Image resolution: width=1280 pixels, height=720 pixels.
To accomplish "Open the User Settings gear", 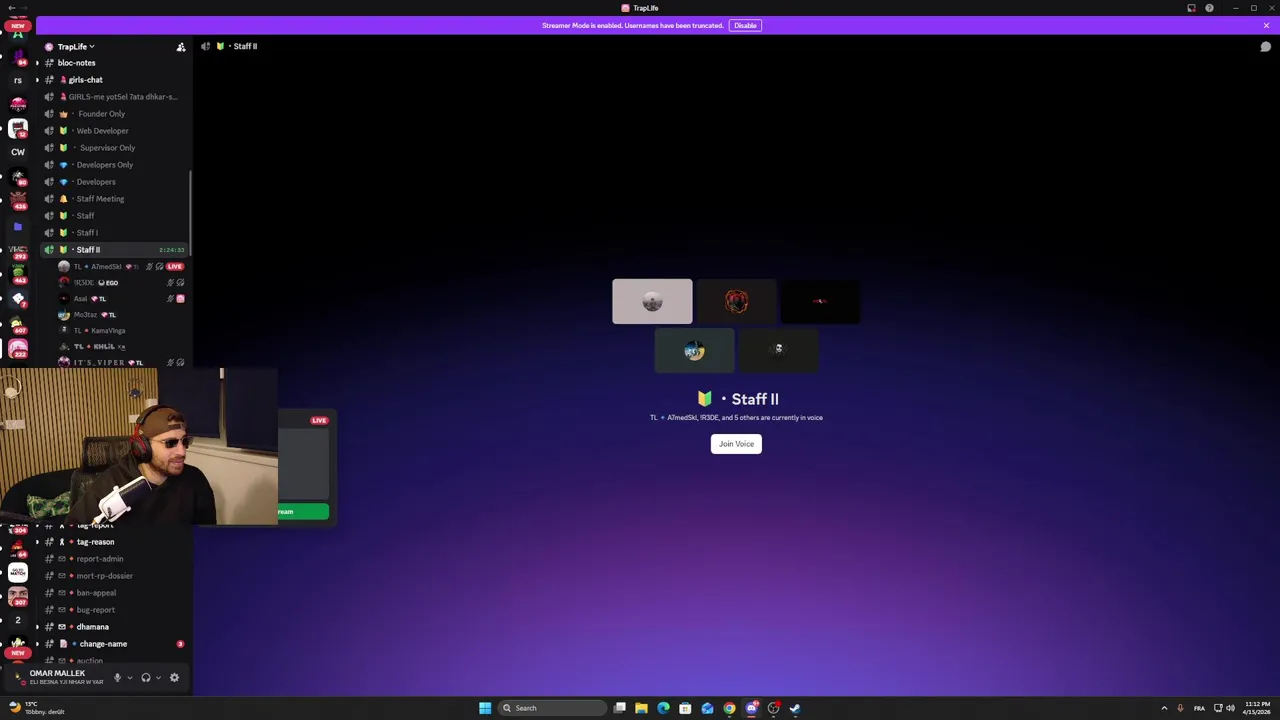I will coord(174,678).
